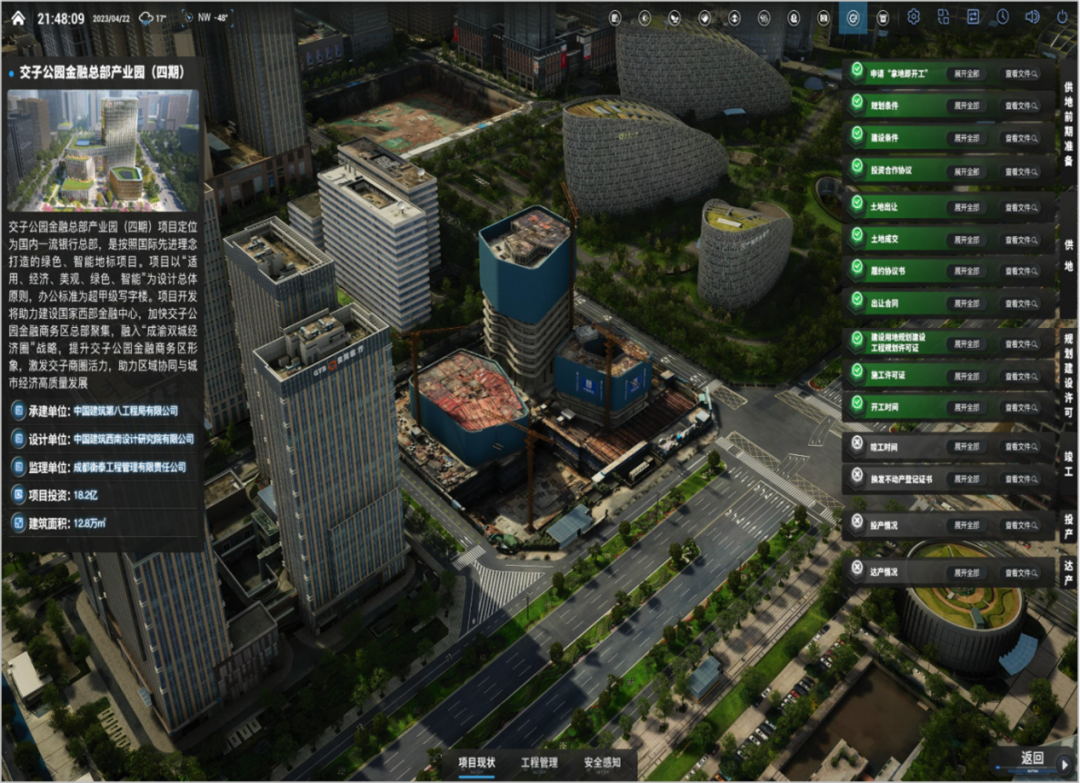
Task: Click the weather cloud icon beside the date
Action: click(148, 18)
